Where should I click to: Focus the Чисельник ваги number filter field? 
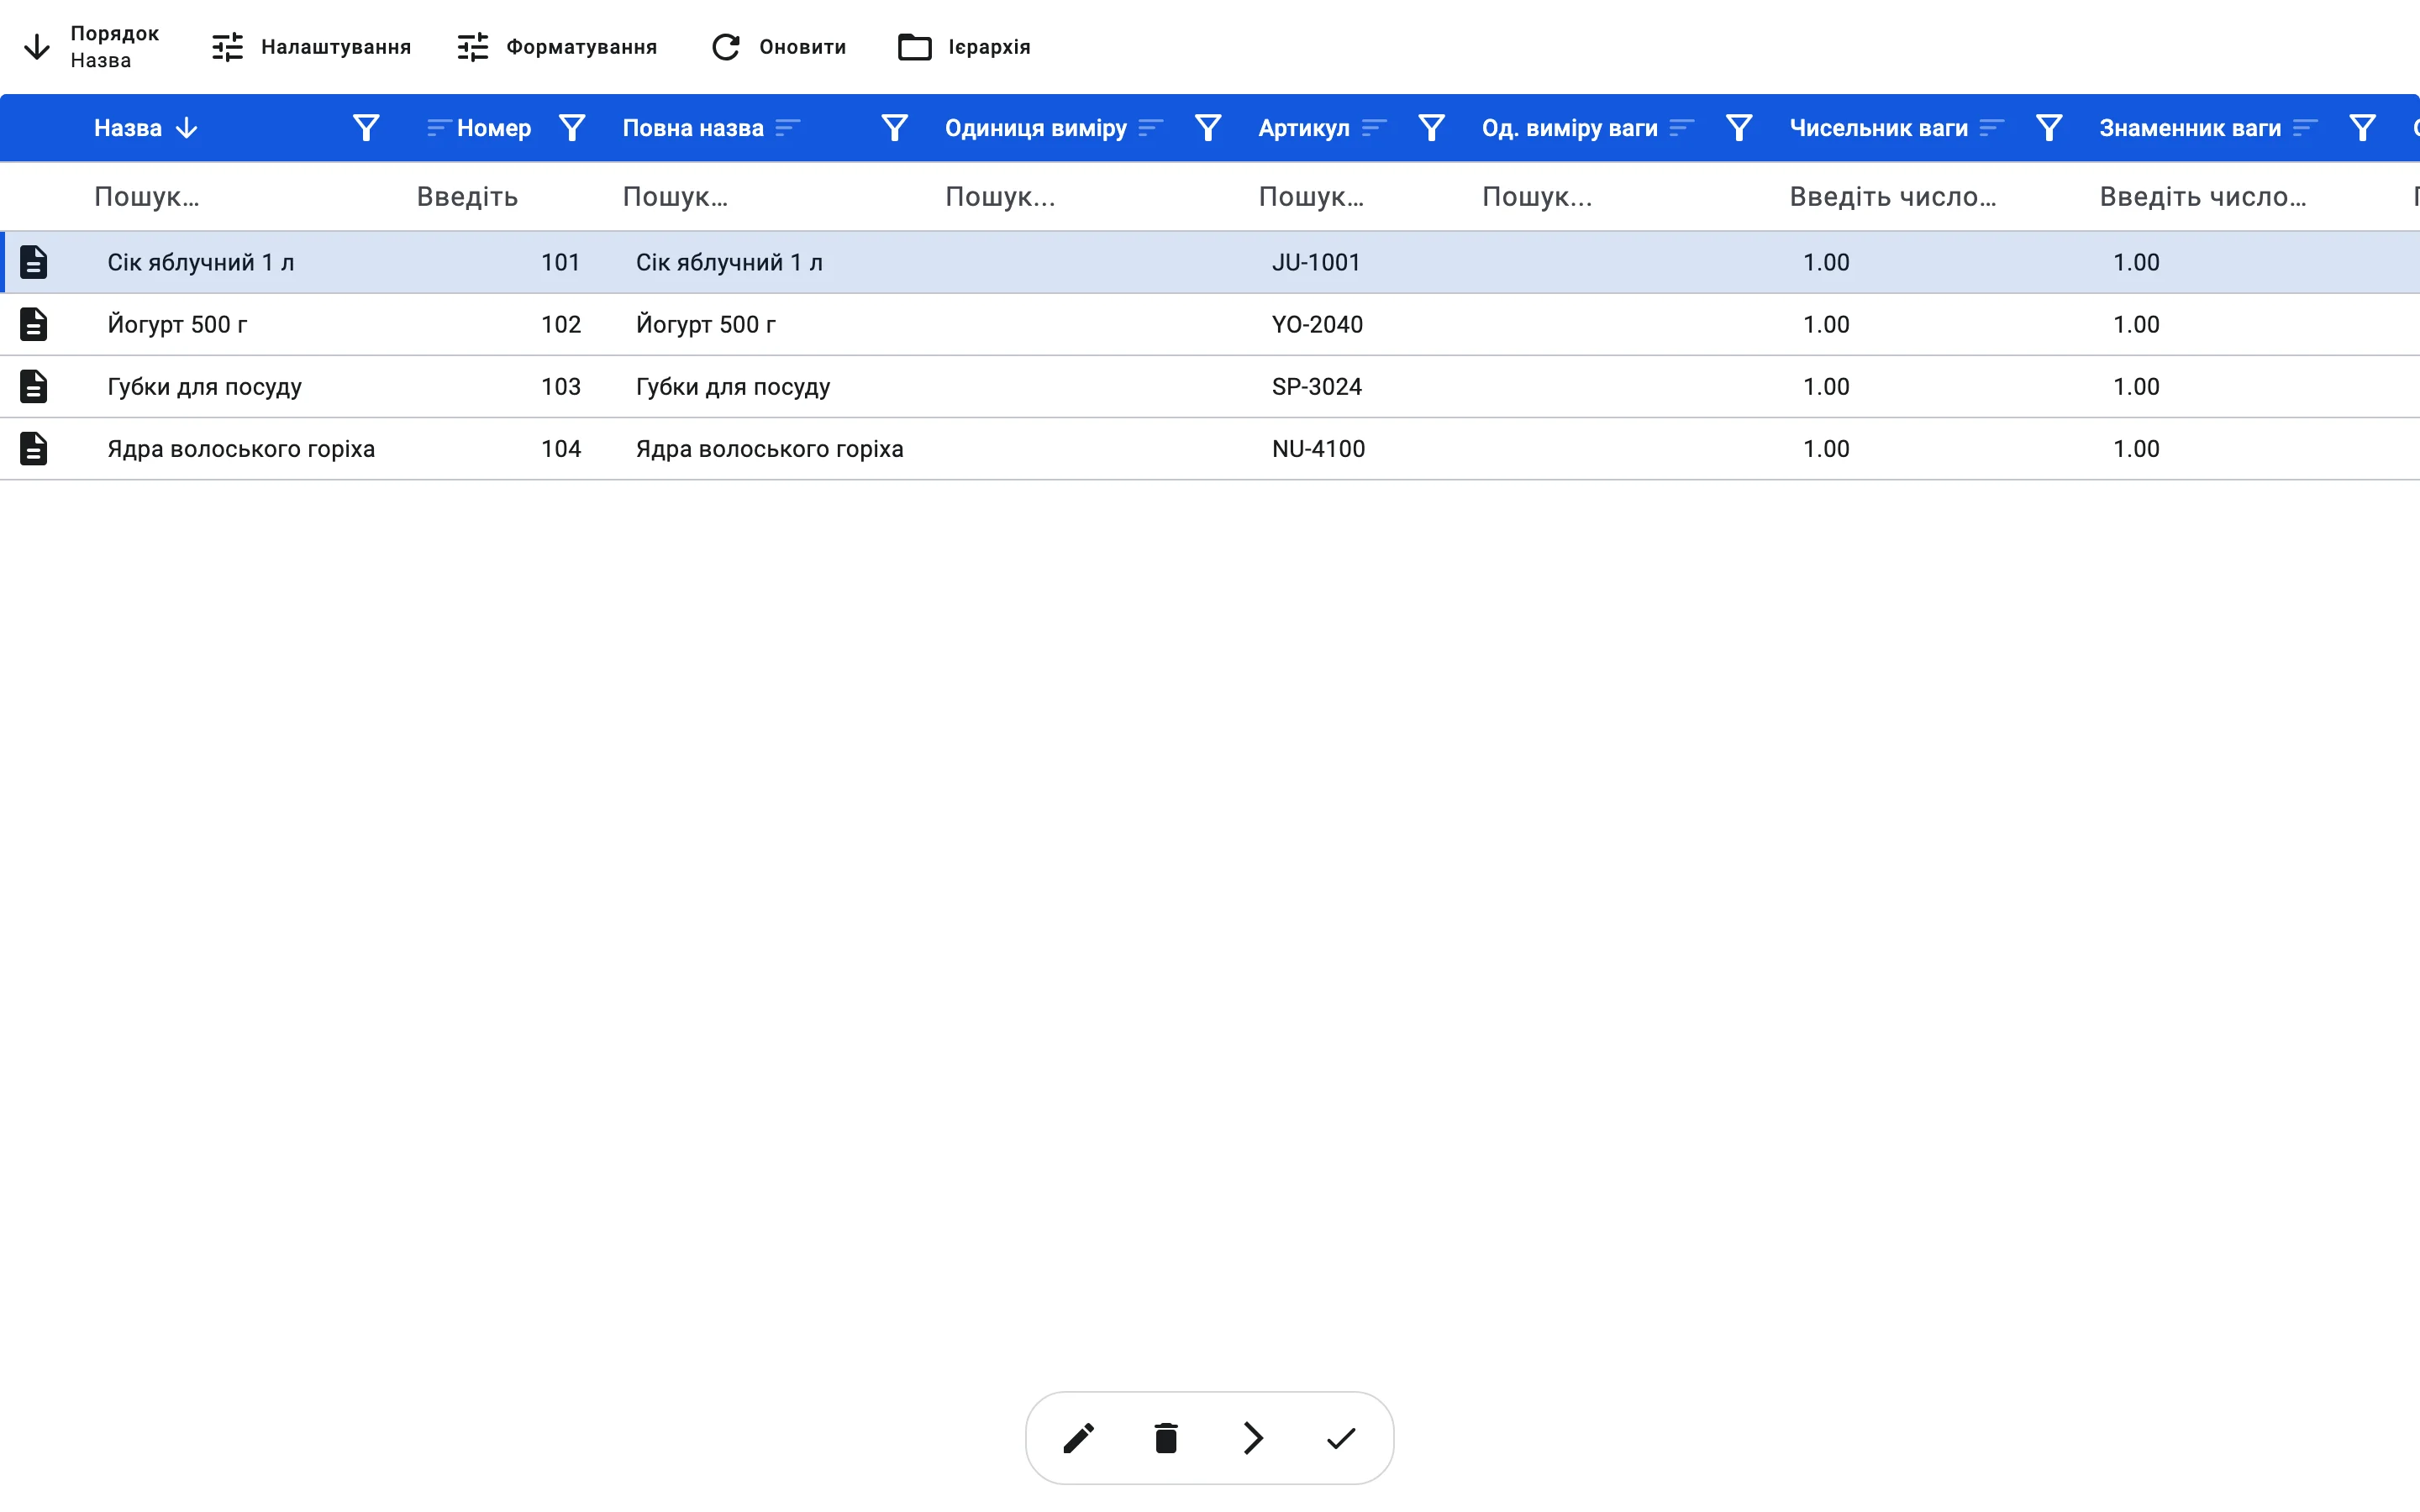click(1926, 196)
